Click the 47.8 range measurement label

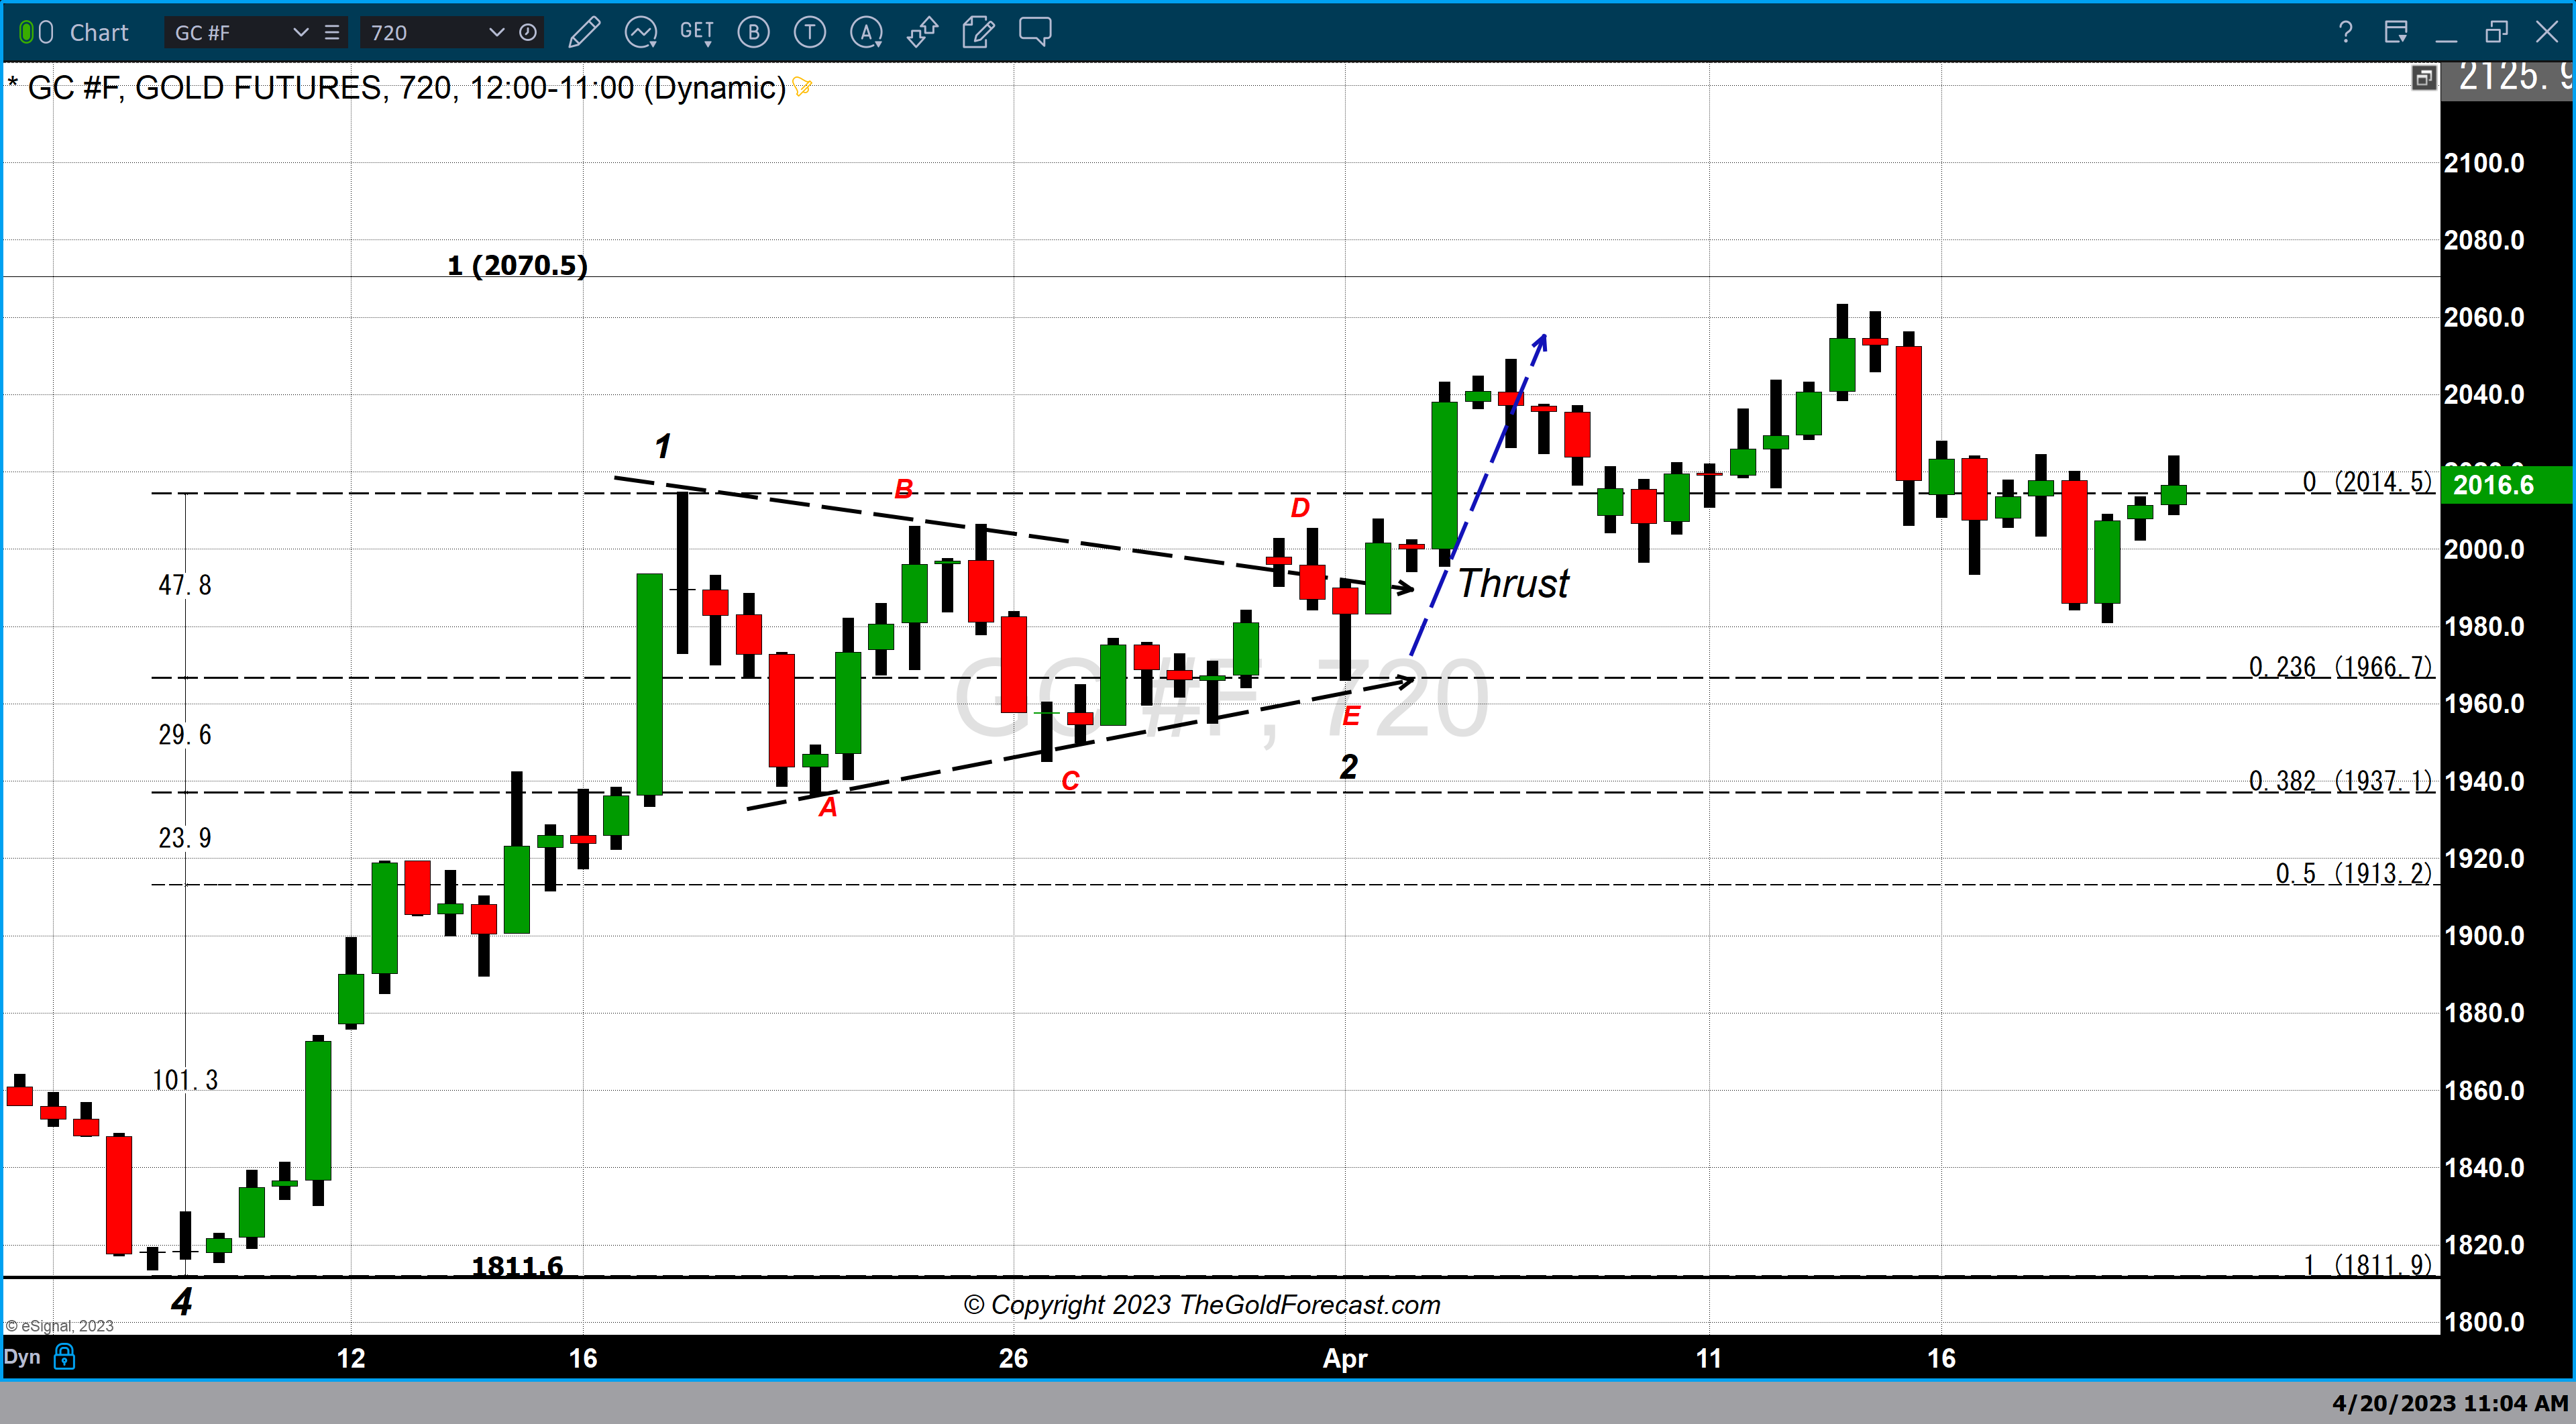[x=185, y=585]
